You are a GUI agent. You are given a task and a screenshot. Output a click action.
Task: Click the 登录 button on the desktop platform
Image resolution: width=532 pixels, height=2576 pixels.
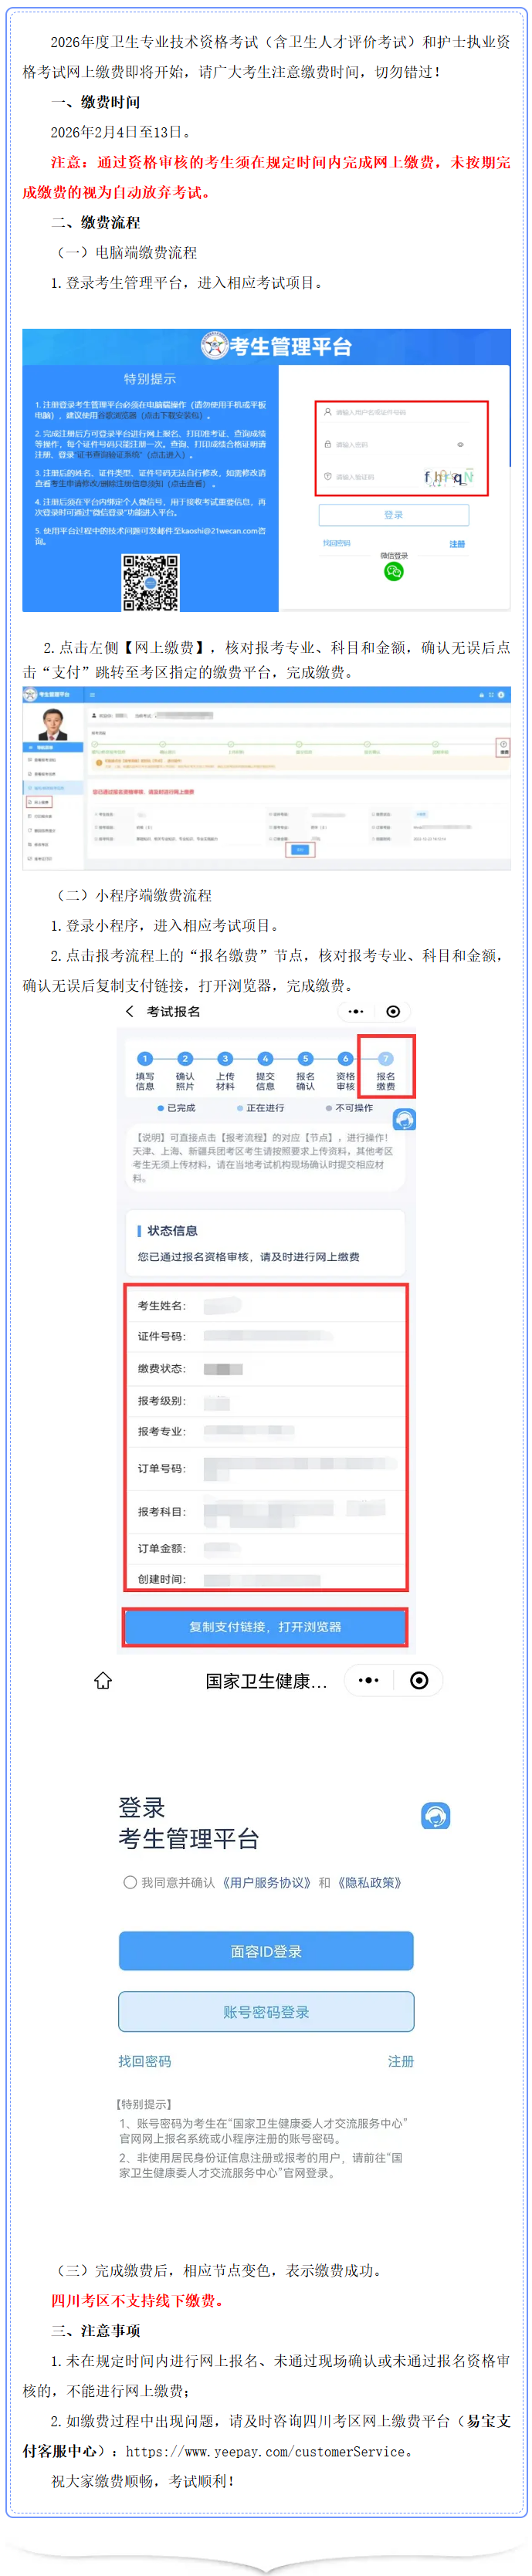(x=393, y=514)
